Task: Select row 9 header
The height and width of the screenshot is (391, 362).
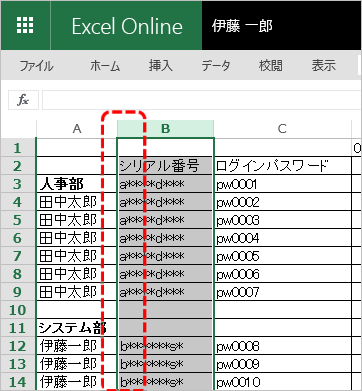Action: click(18, 292)
